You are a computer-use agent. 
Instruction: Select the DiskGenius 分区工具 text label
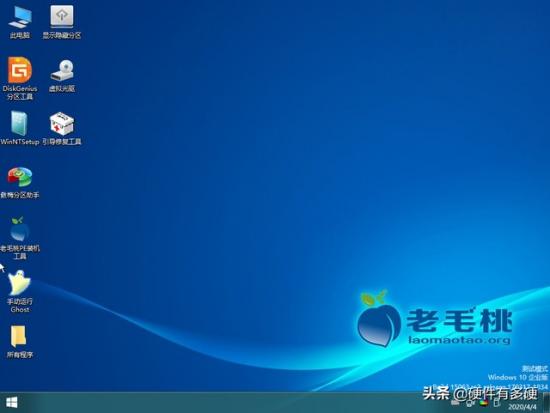pyautogui.click(x=20, y=93)
